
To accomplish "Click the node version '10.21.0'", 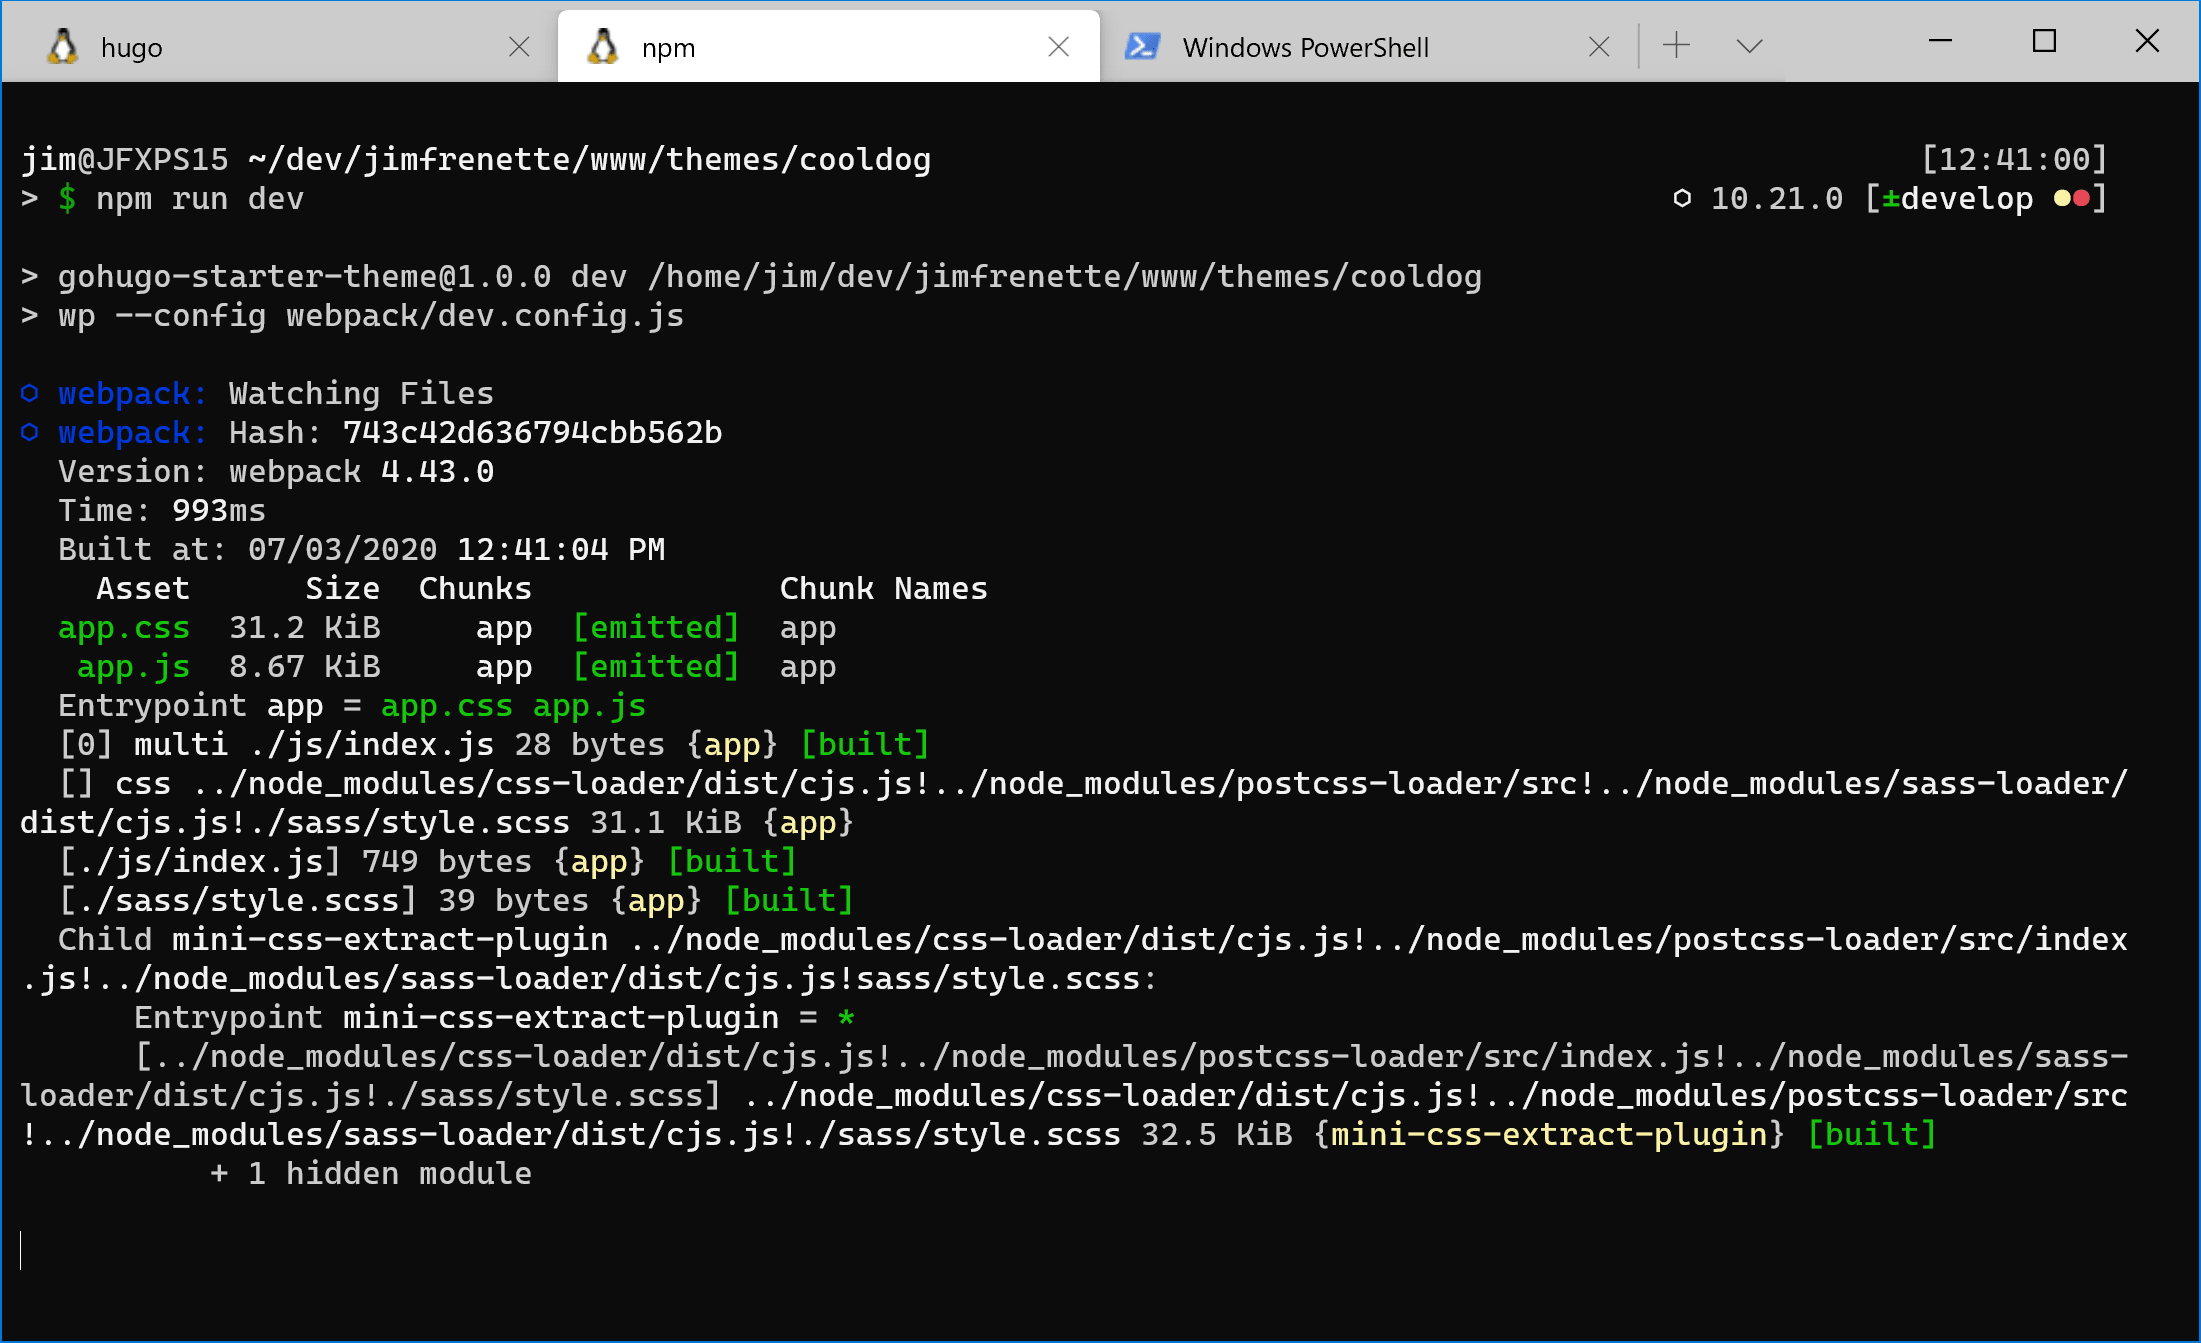I will pyautogui.click(x=1777, y=199).
